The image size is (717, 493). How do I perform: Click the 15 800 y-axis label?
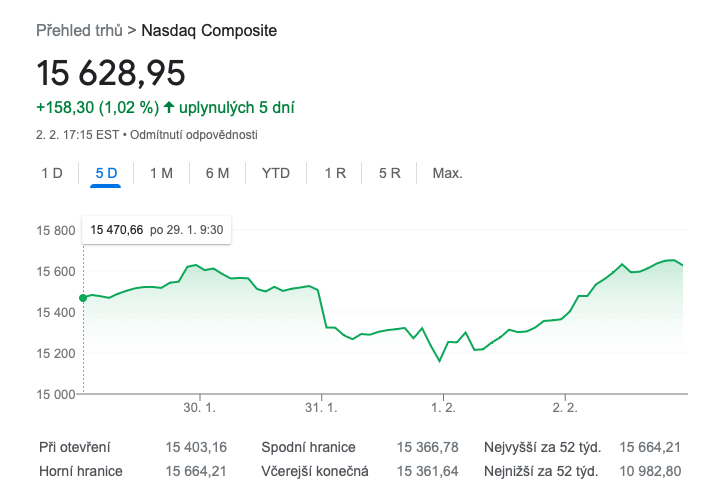click(56, 230)
